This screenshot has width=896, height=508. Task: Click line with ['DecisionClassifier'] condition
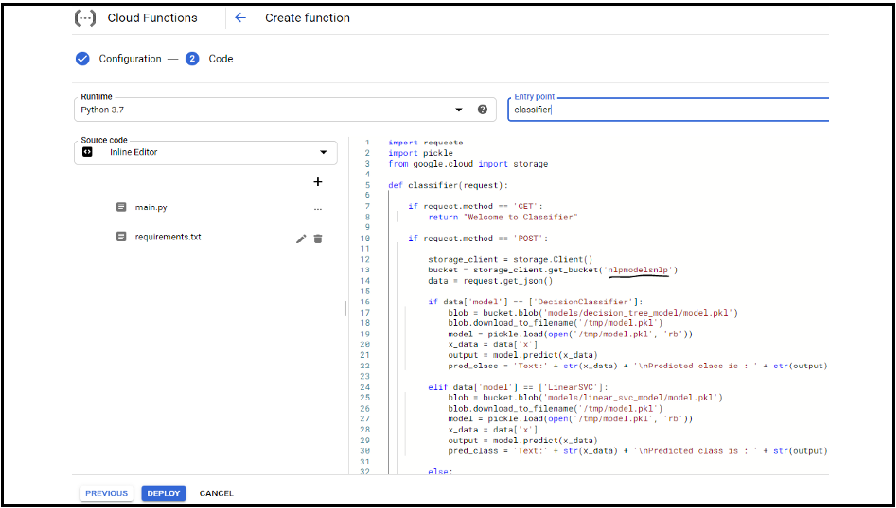coord(536,302)
